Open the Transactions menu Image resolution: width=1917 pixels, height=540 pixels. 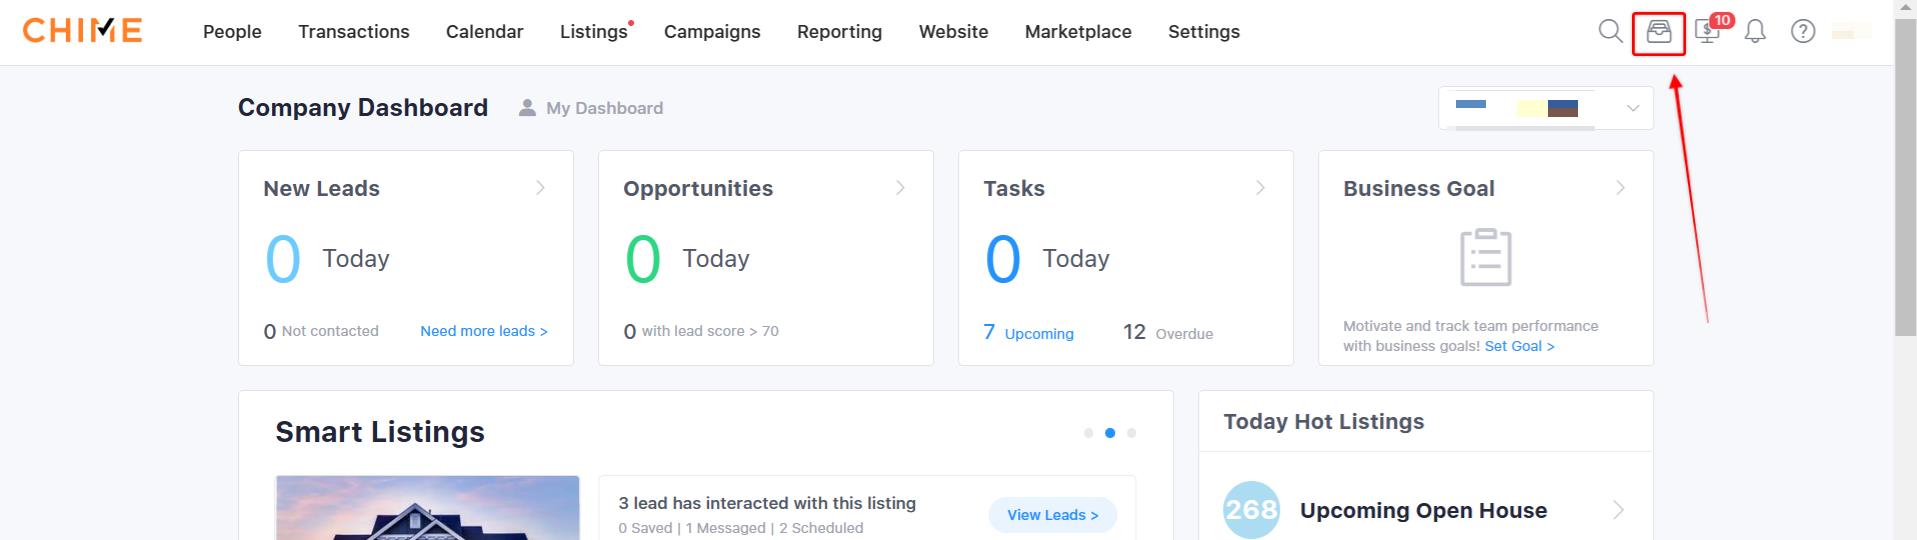(x=354, y=32)
